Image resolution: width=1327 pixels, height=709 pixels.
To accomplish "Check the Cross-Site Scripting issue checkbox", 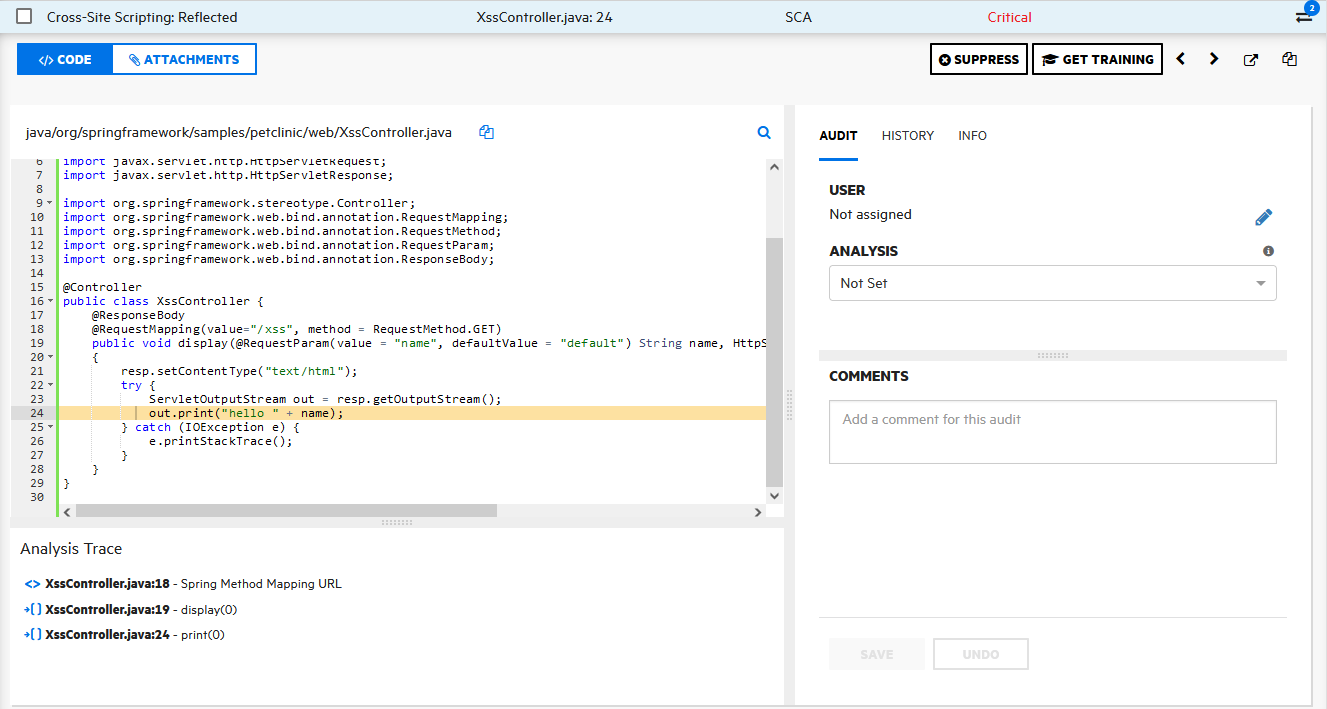I will tap(24, 17).
